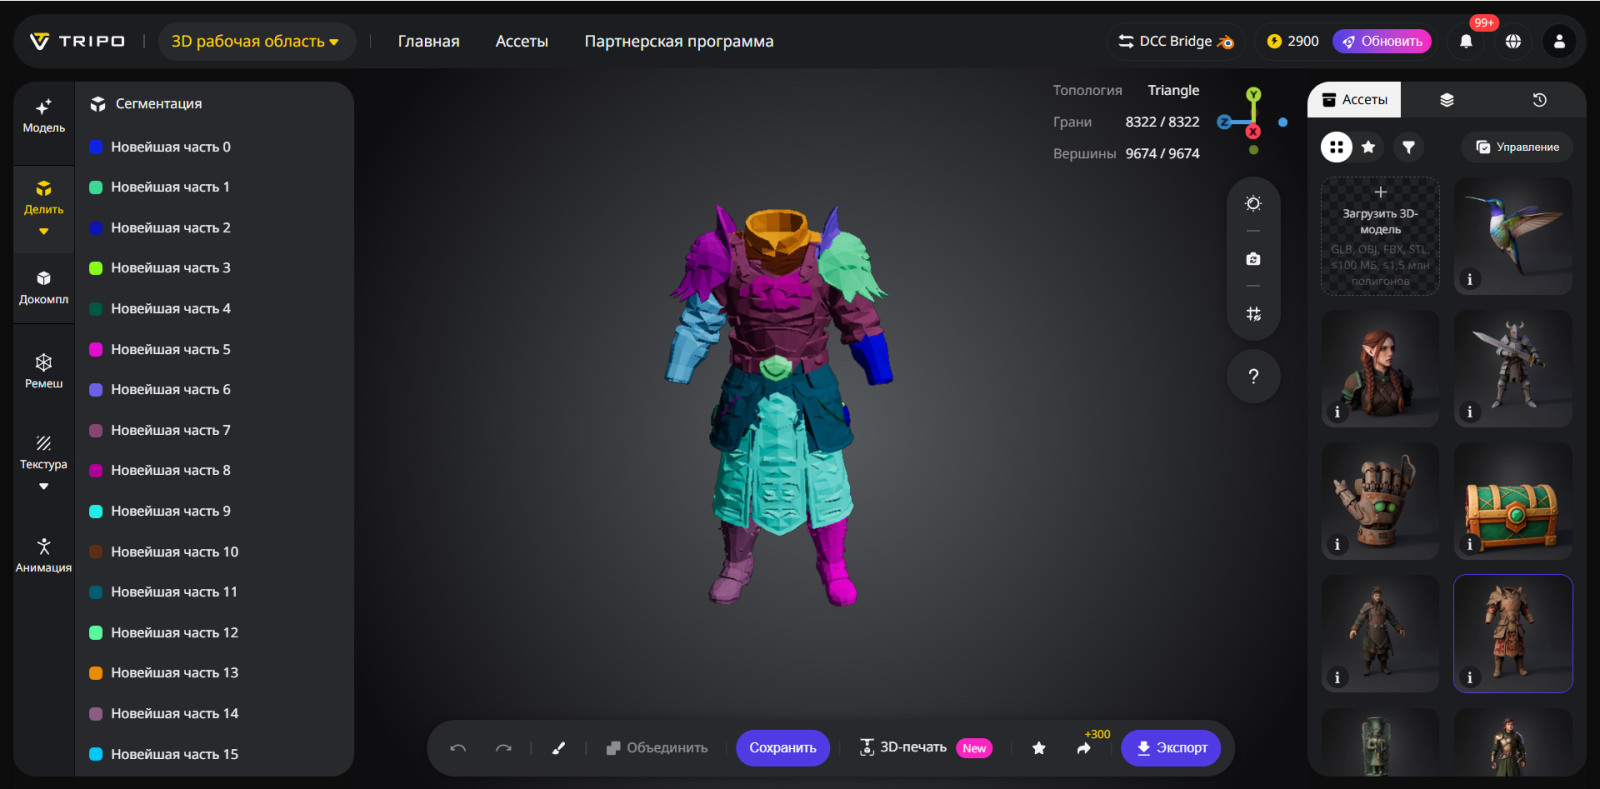Toggle the grid settings icon
The height and width of the screenshot is (789, 1600).
point(1253,314)
